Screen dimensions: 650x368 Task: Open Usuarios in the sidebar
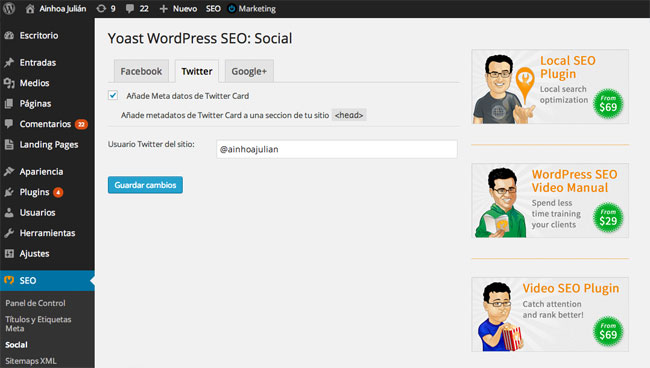(x=37, y=213)
